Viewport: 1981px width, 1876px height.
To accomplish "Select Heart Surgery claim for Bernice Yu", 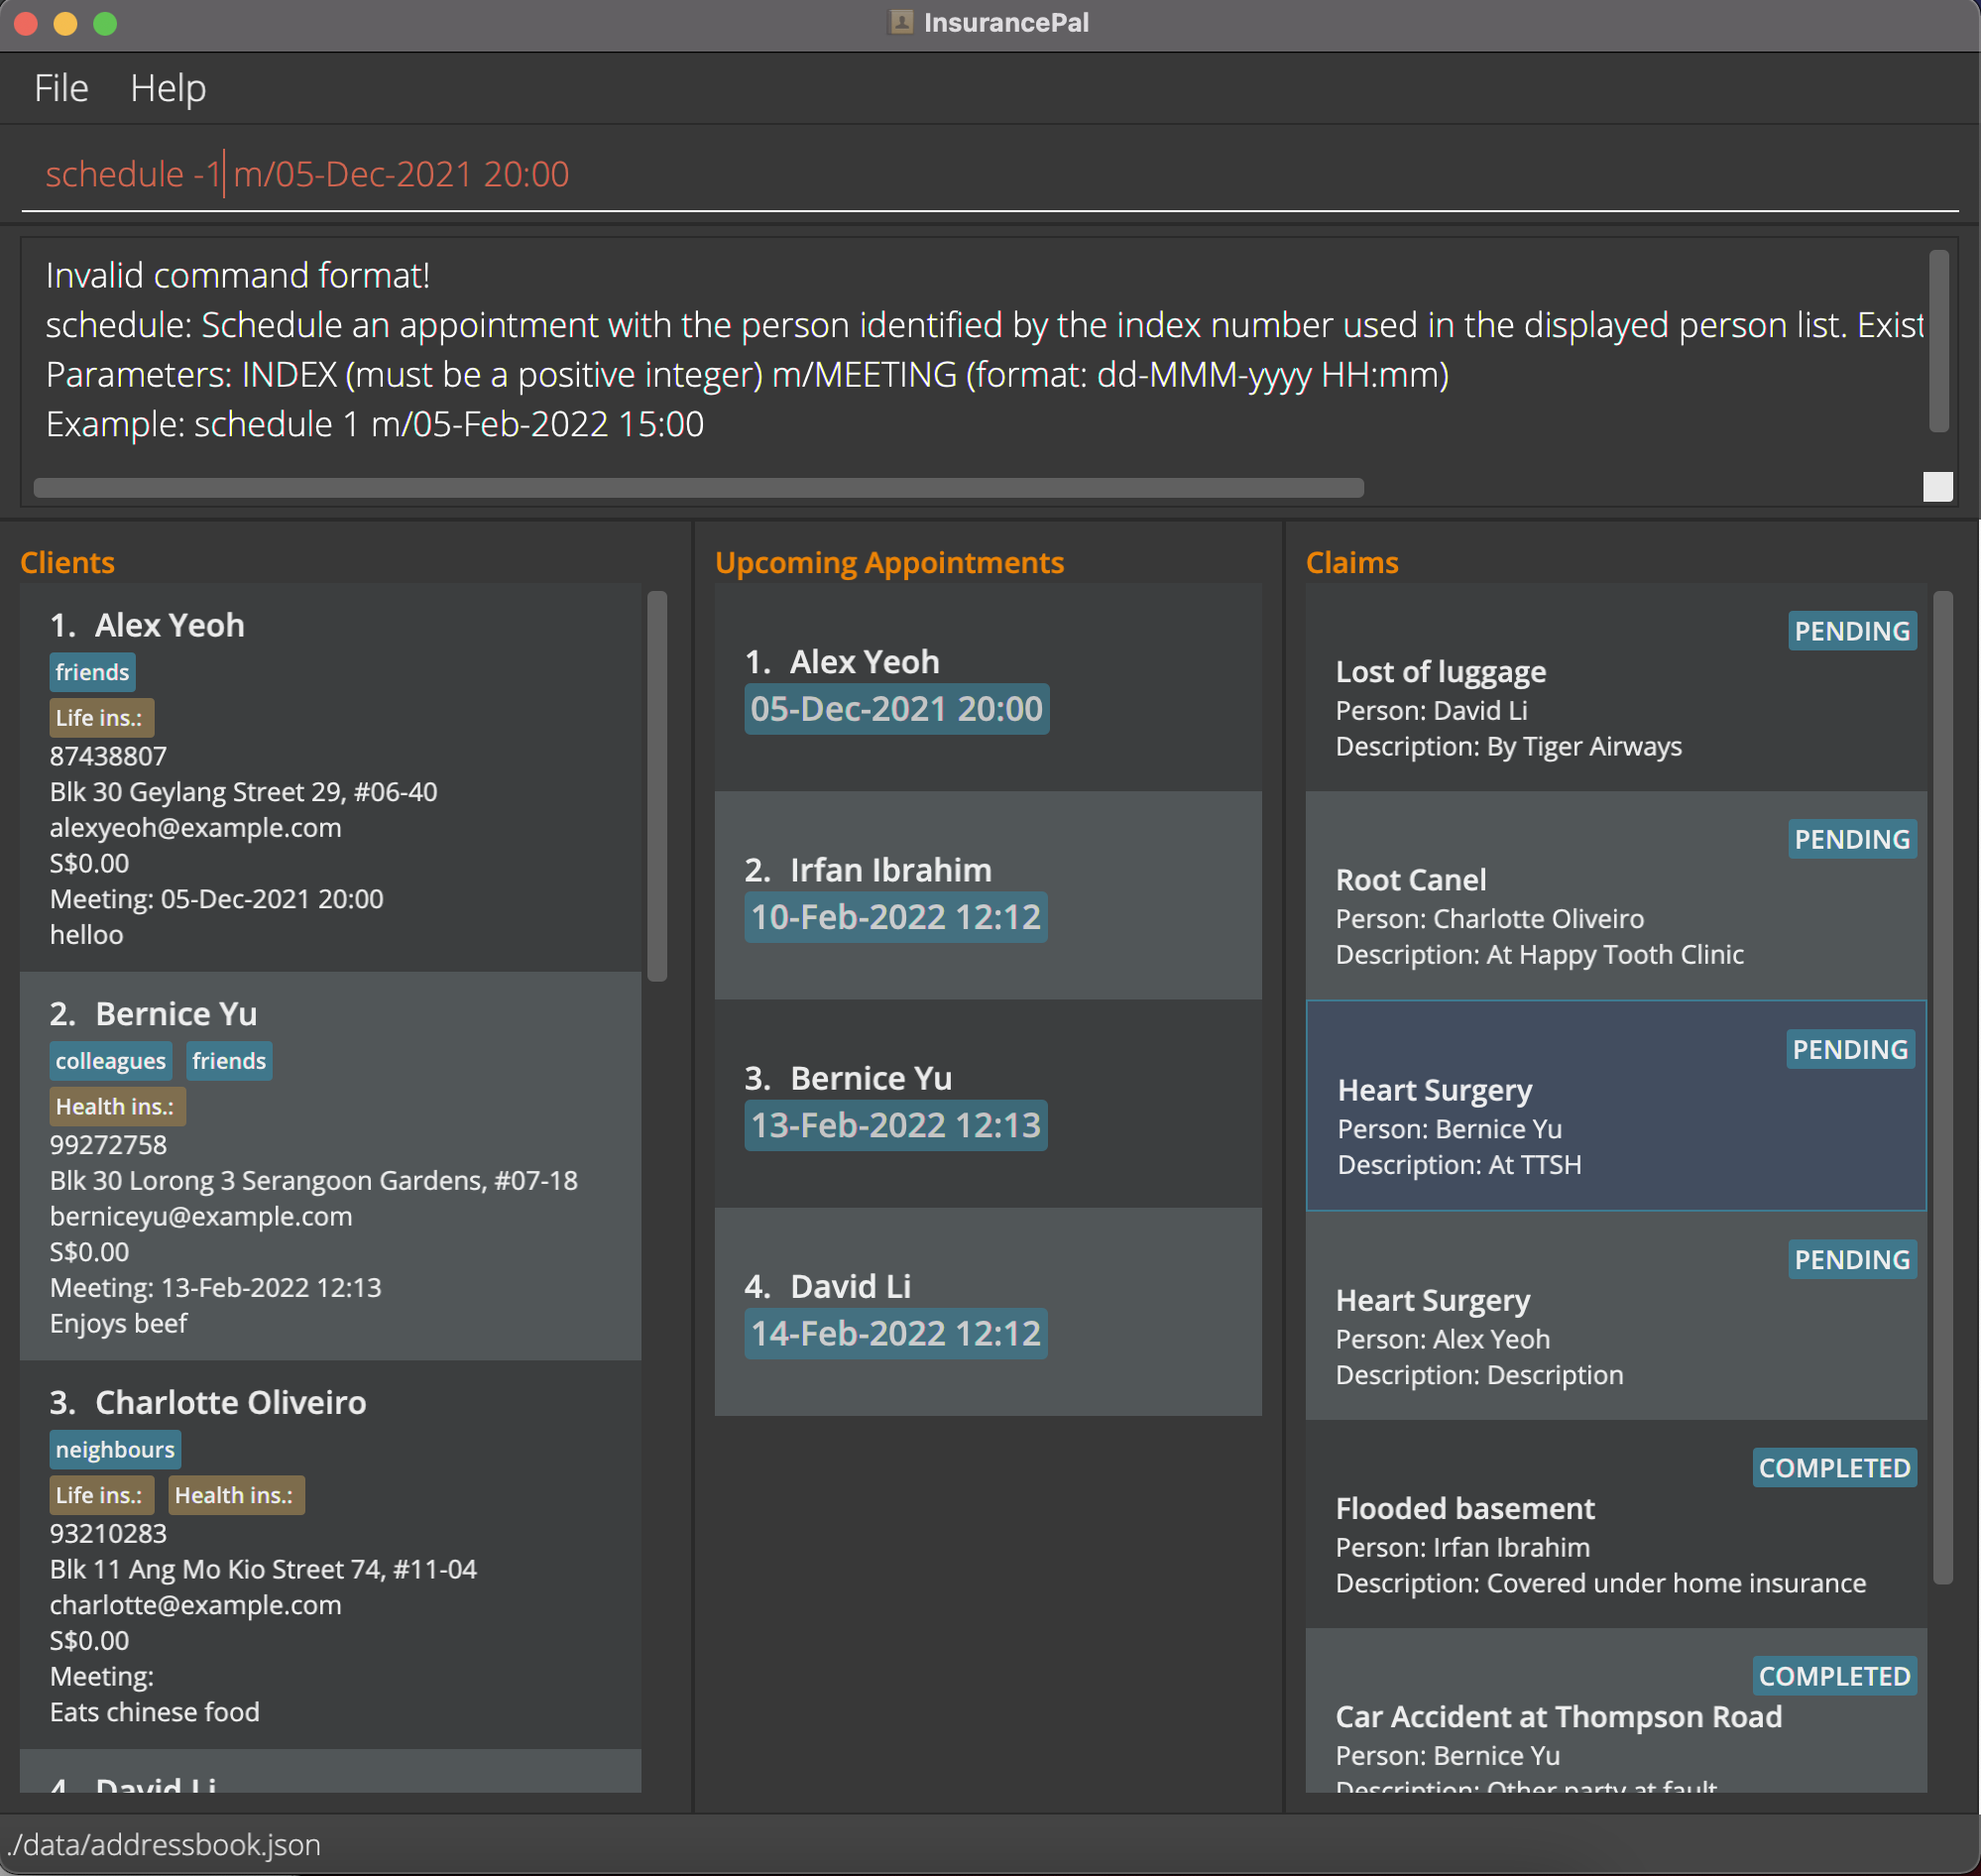I will (x=1615, y=1106).
